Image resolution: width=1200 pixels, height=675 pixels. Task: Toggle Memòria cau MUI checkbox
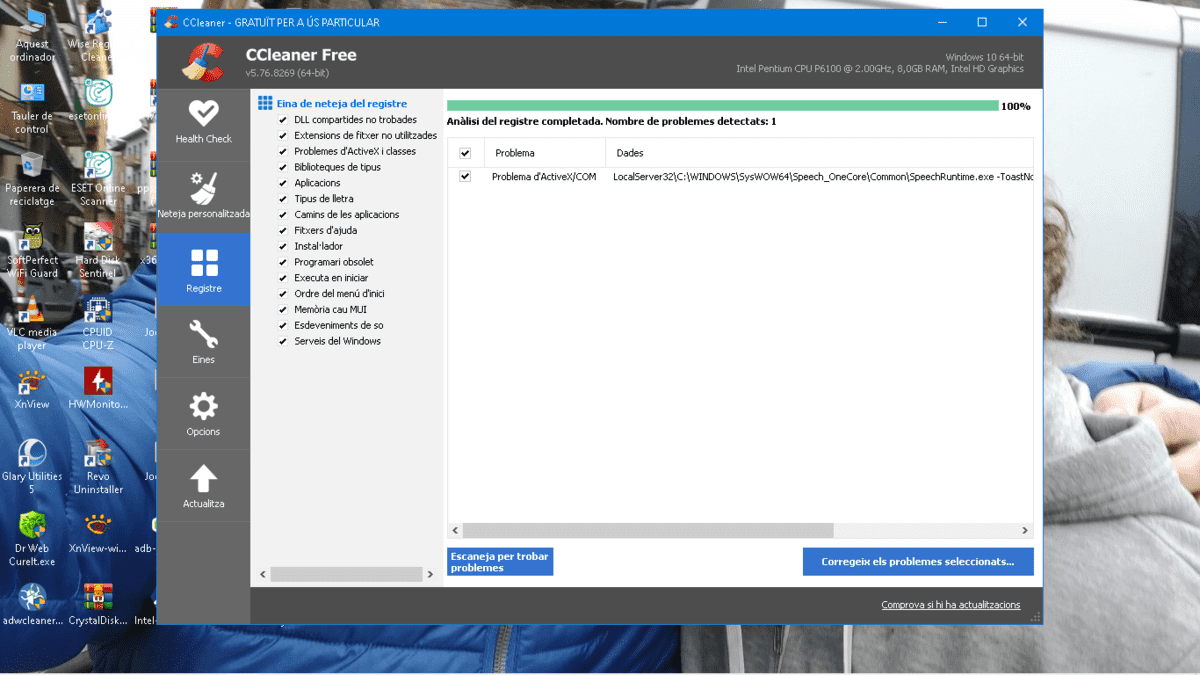(x=283, y=310)
